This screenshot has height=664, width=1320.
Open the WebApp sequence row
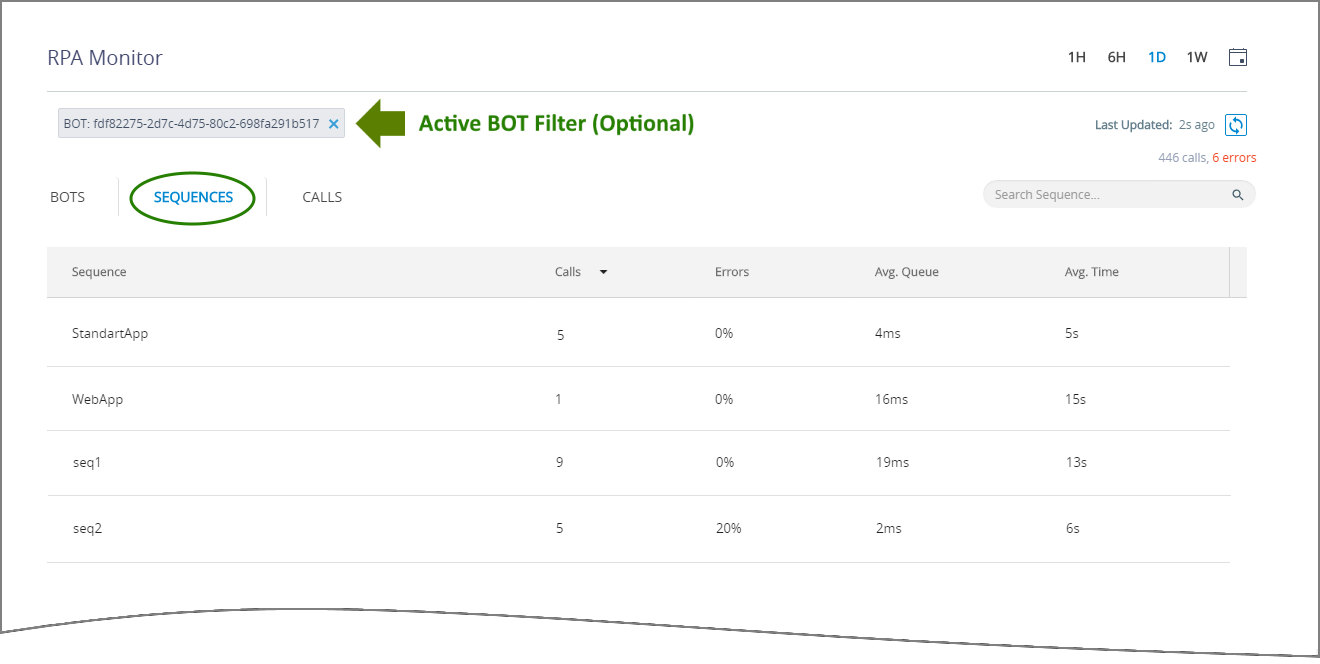[97, 399]
